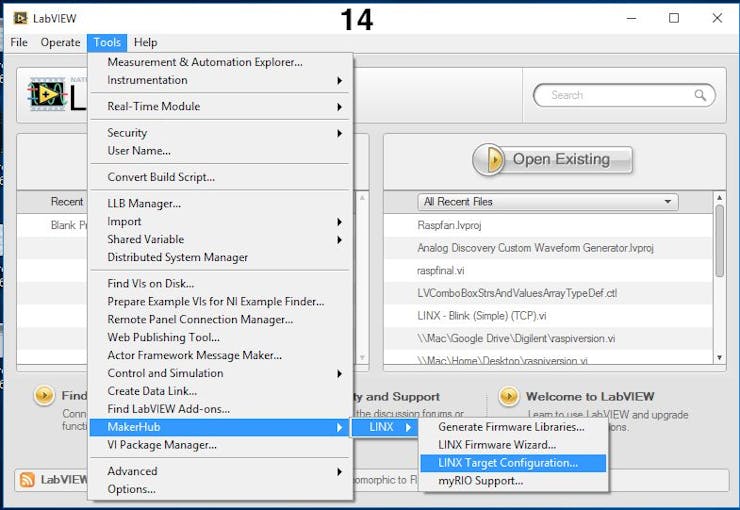Click the Open Existing button
This screenshot has width=740, height=510.
click(553, 160)
